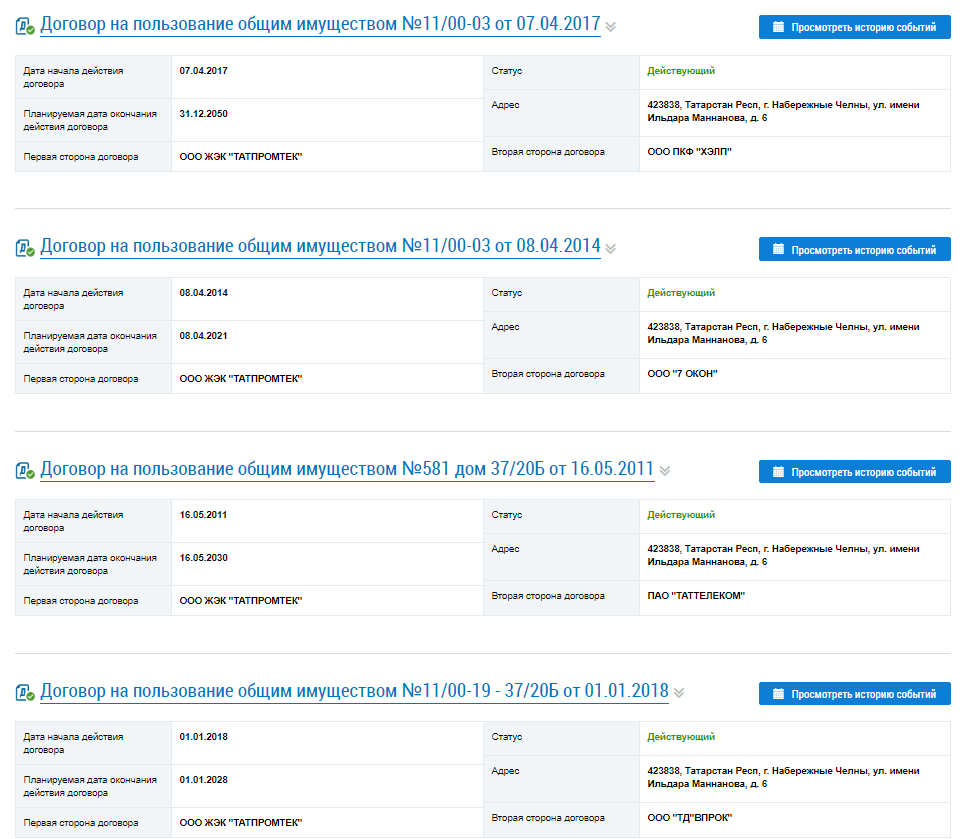The width and height of the screenshot is (965, 839).
Task: Click address of the ПАО ТАТТЕЛЕКОМ contract
Action: (783, 555)
